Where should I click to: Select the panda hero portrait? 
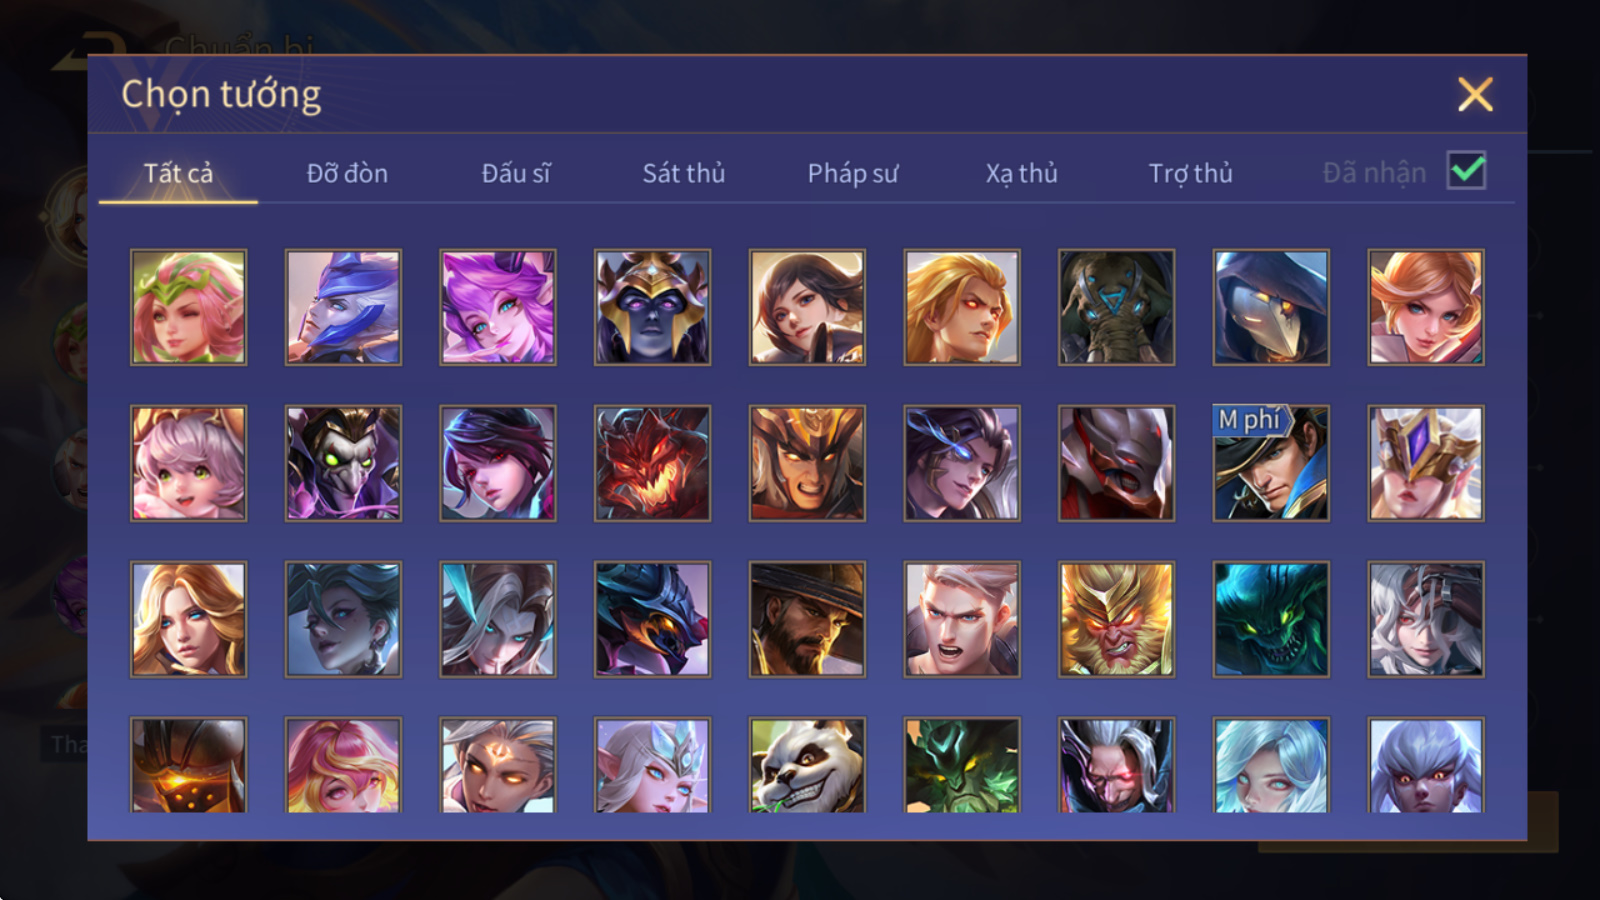(x=807, y=766)
